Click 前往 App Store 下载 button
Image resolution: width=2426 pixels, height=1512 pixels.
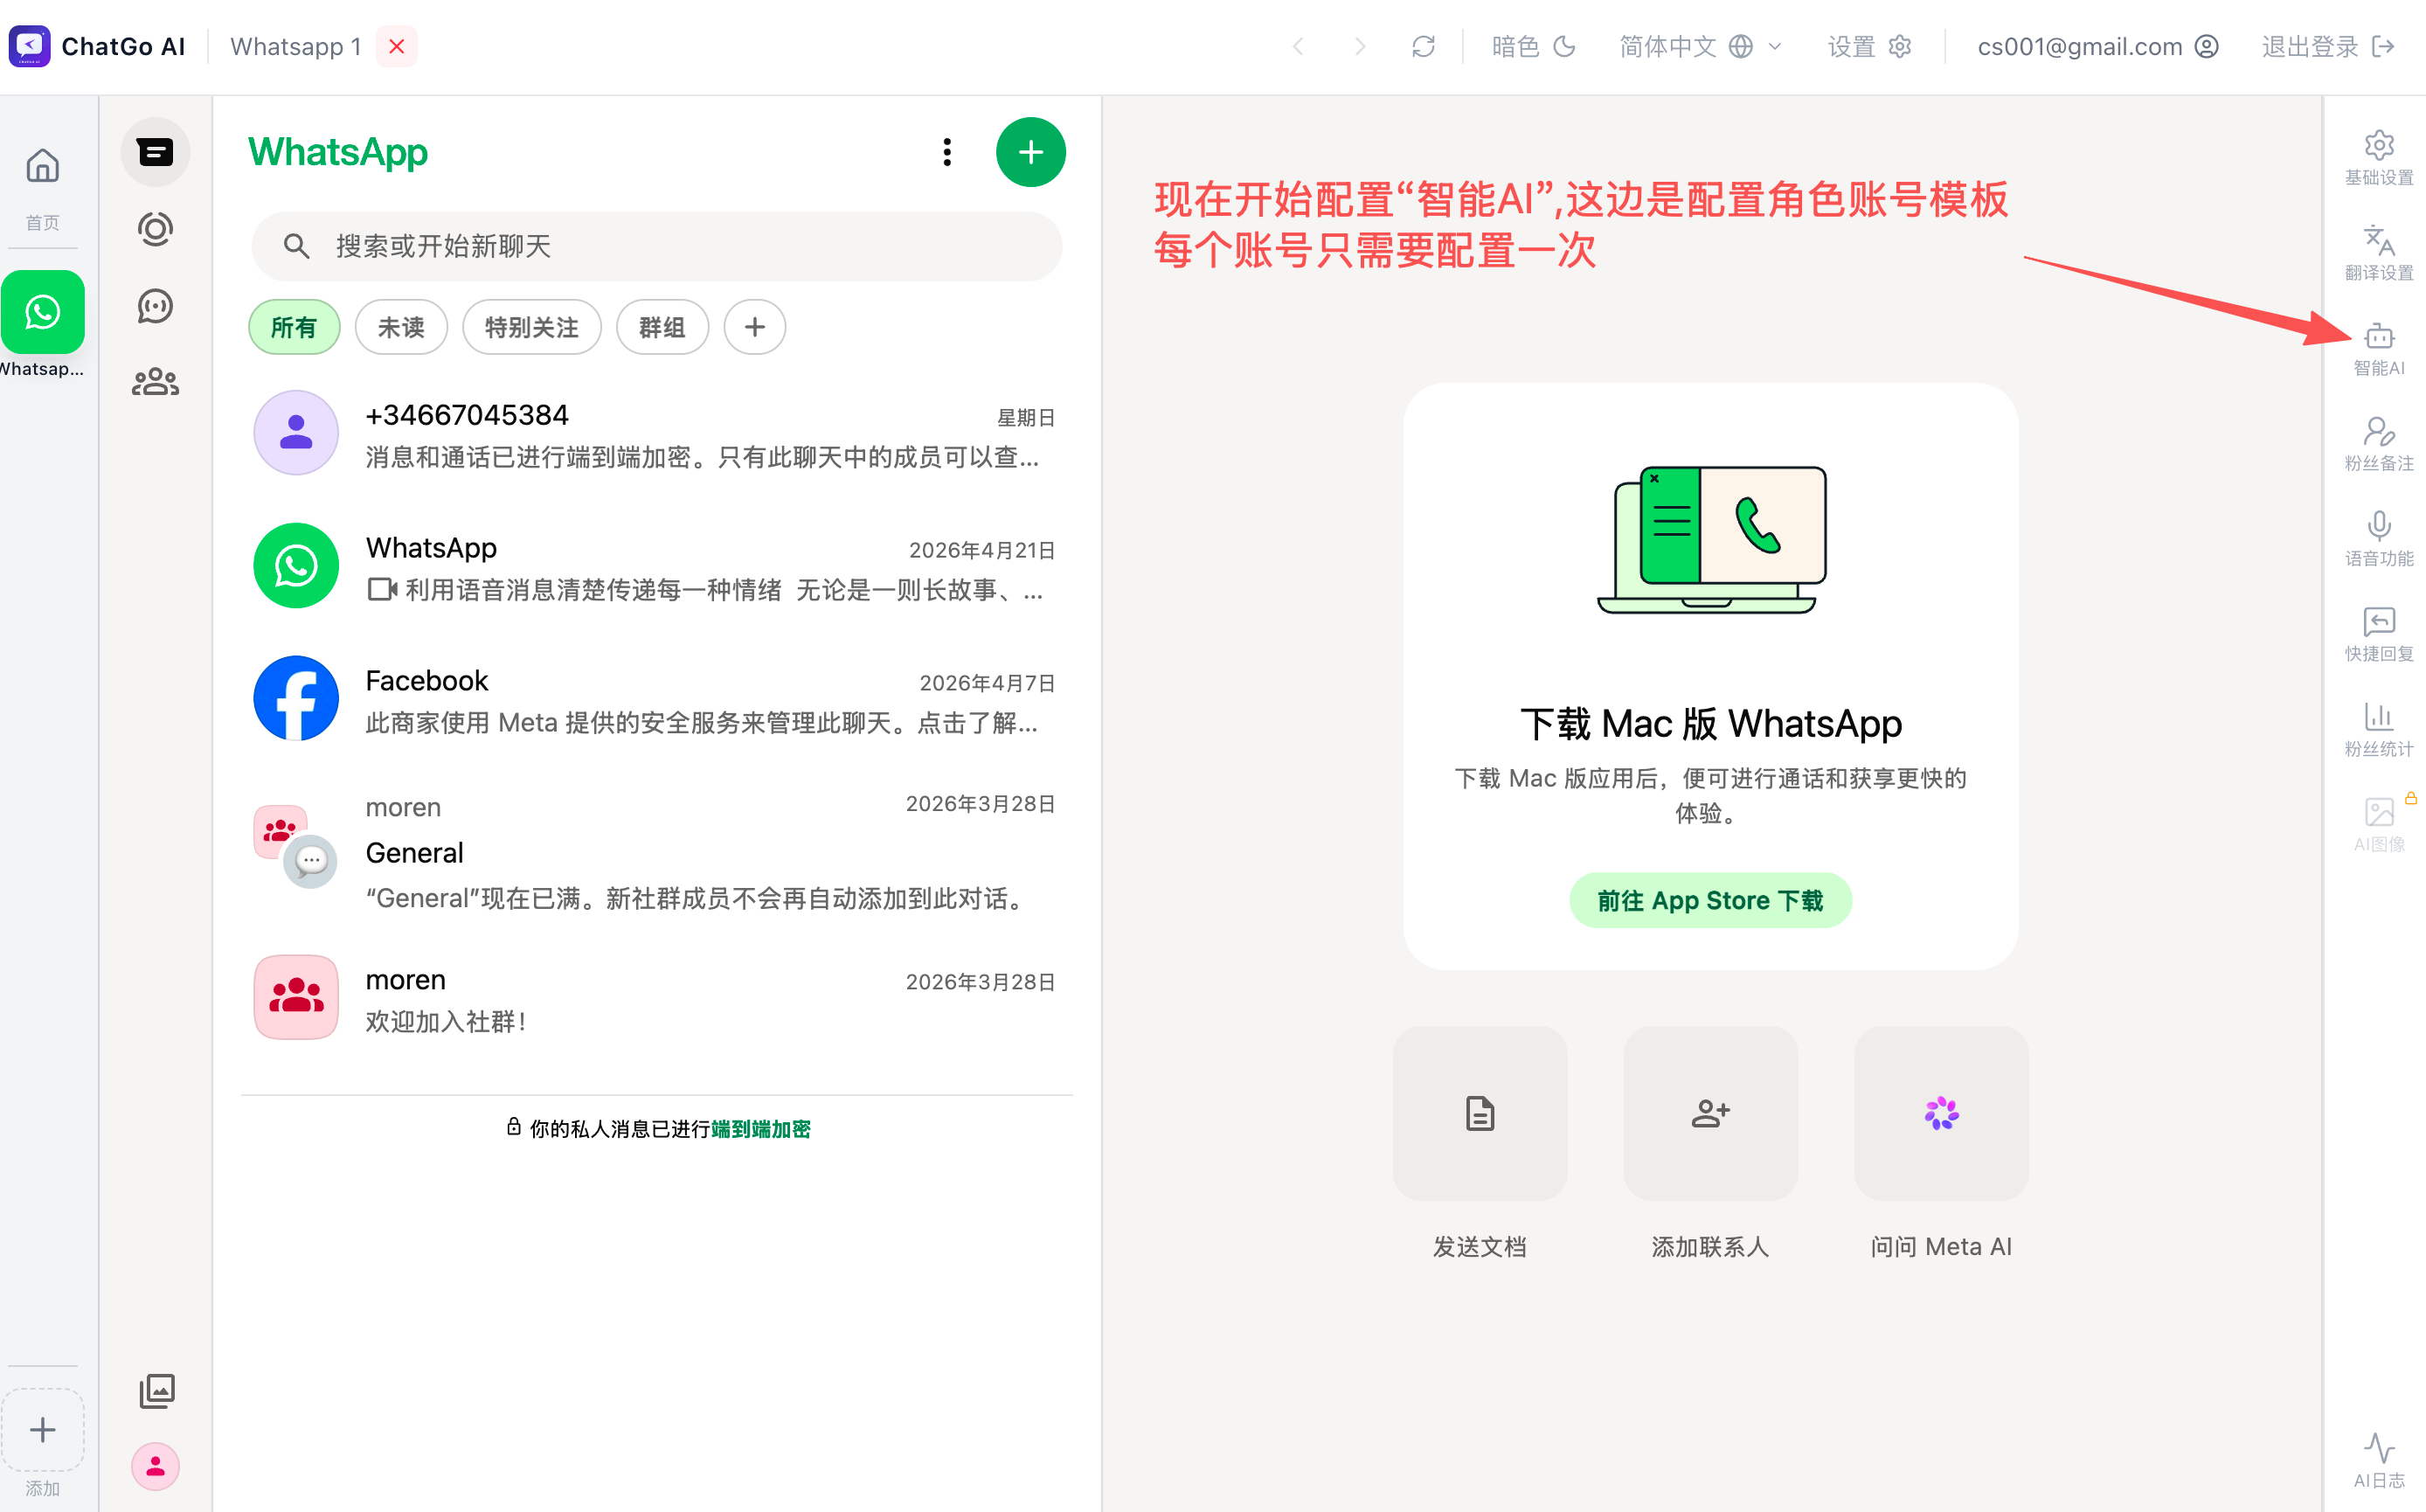coord(1710,900)
